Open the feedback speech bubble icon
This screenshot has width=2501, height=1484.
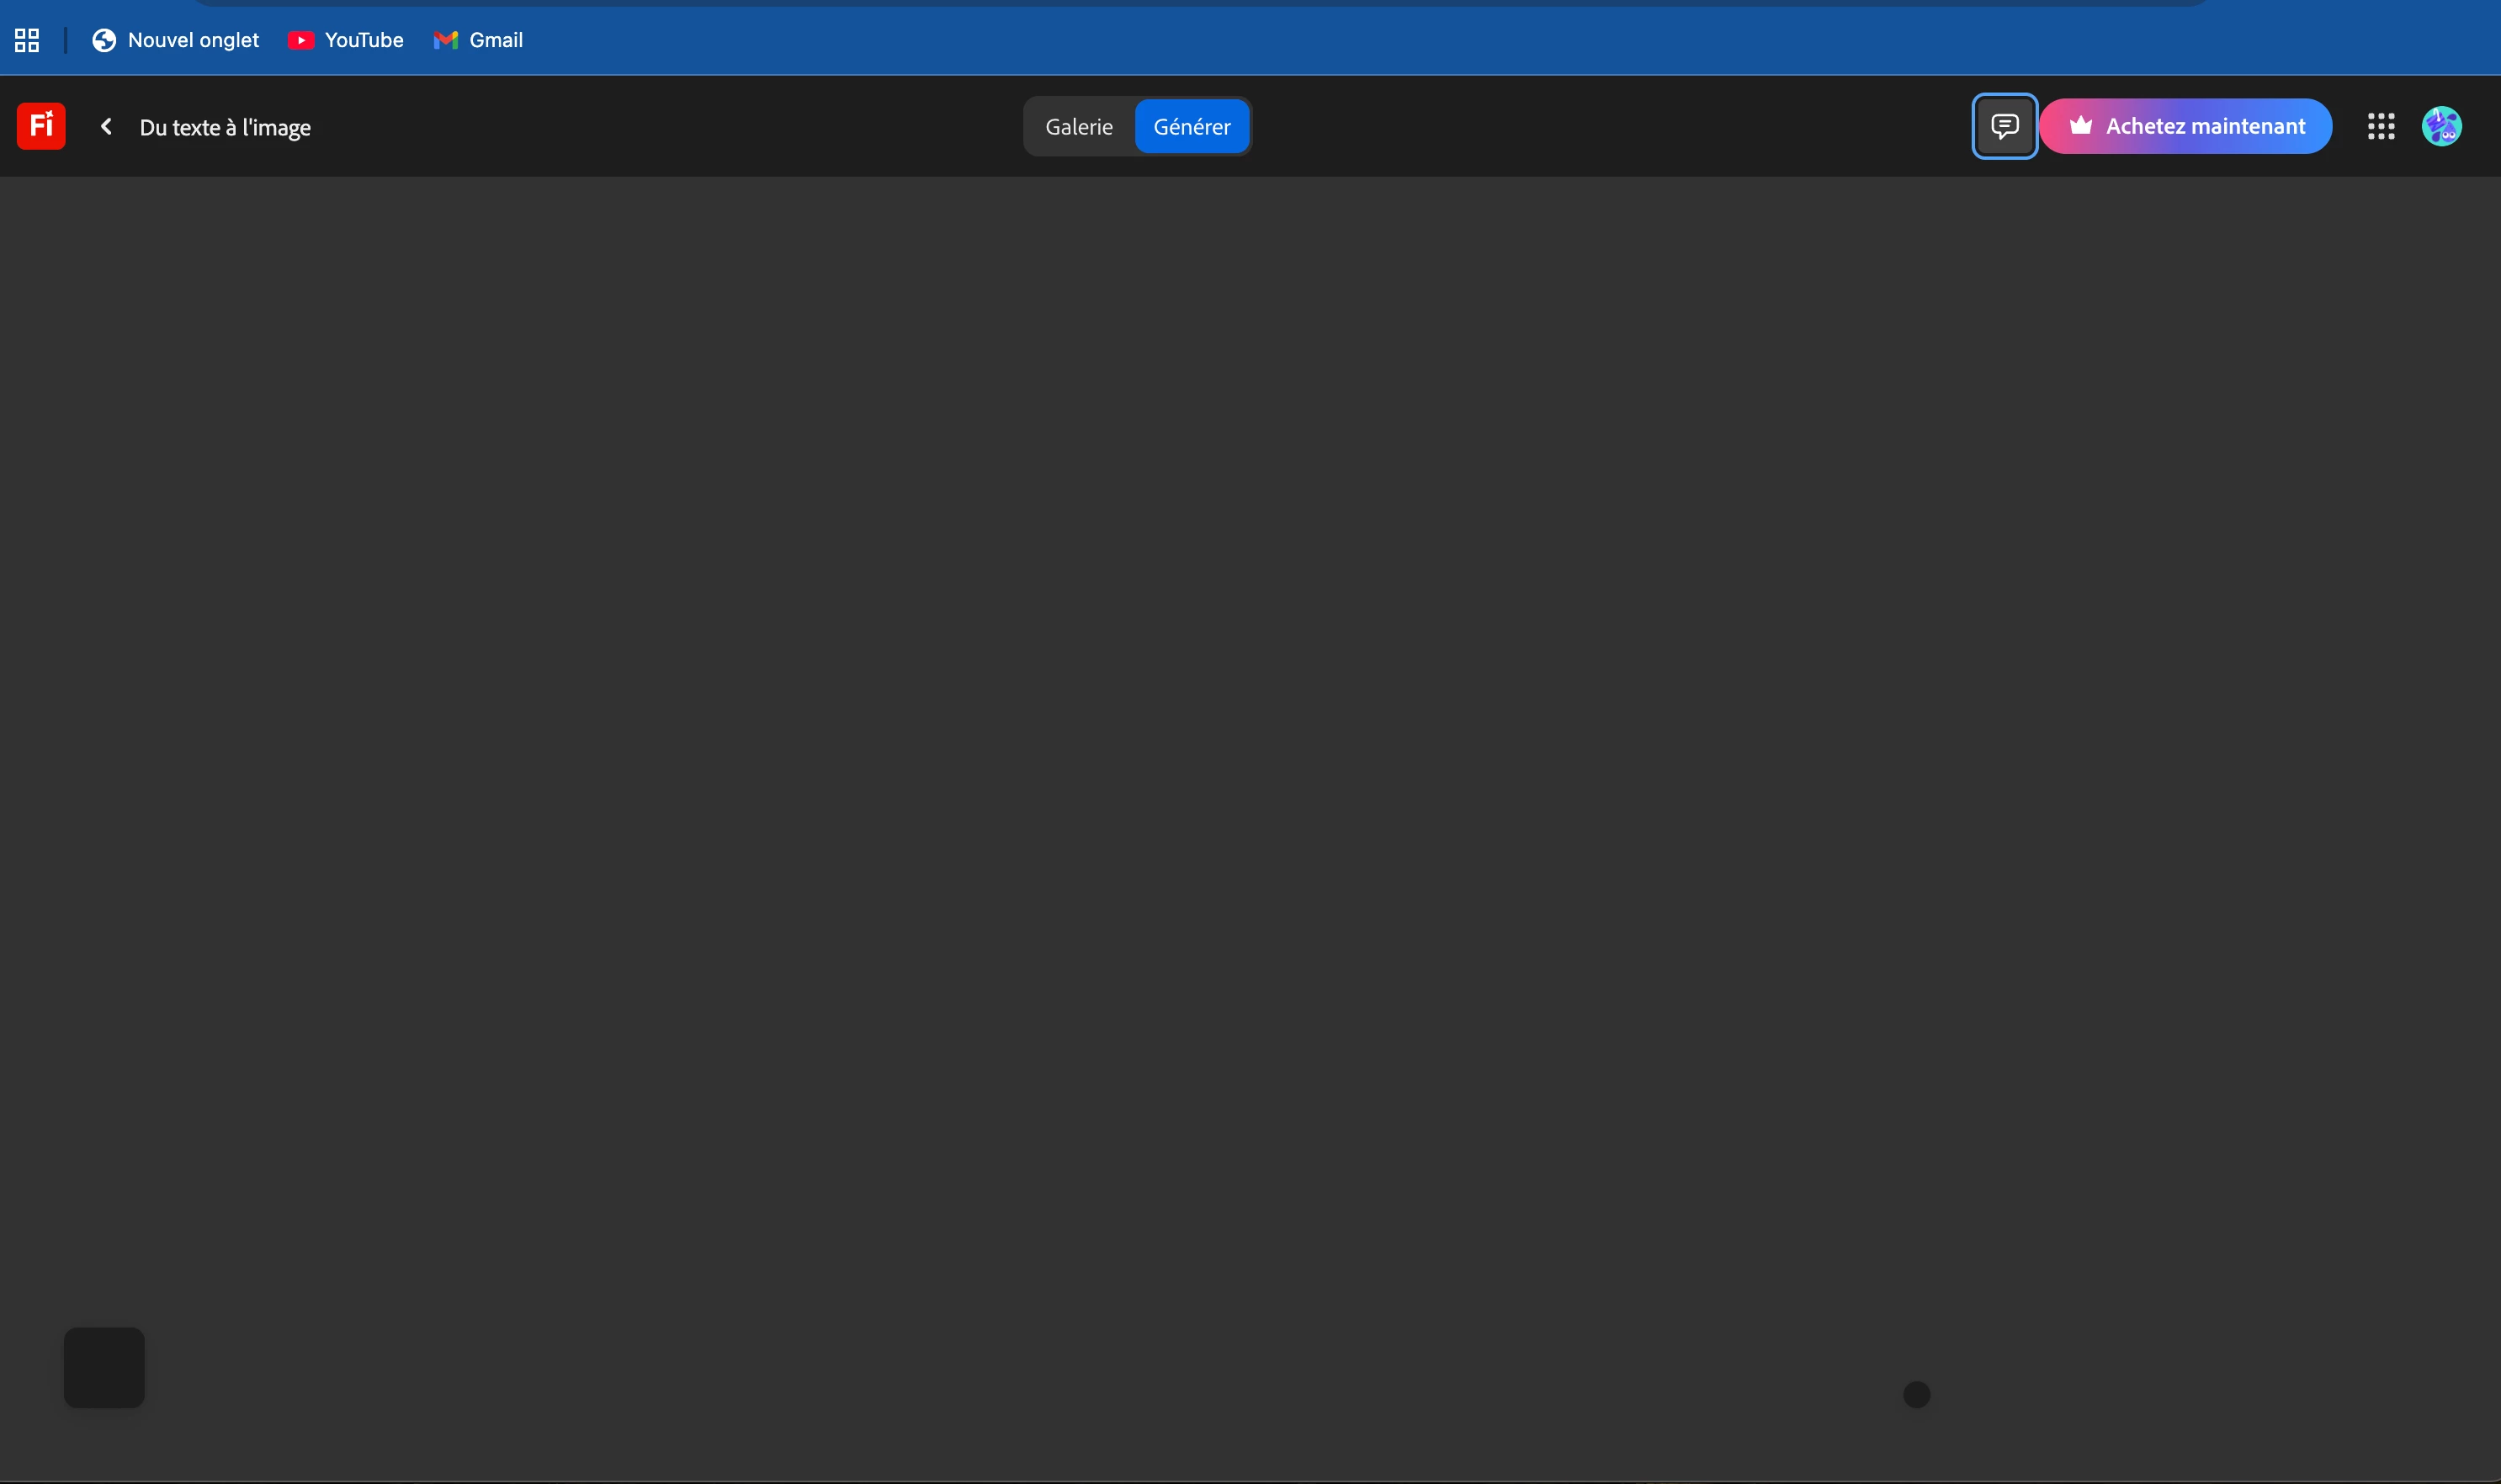2004,126
